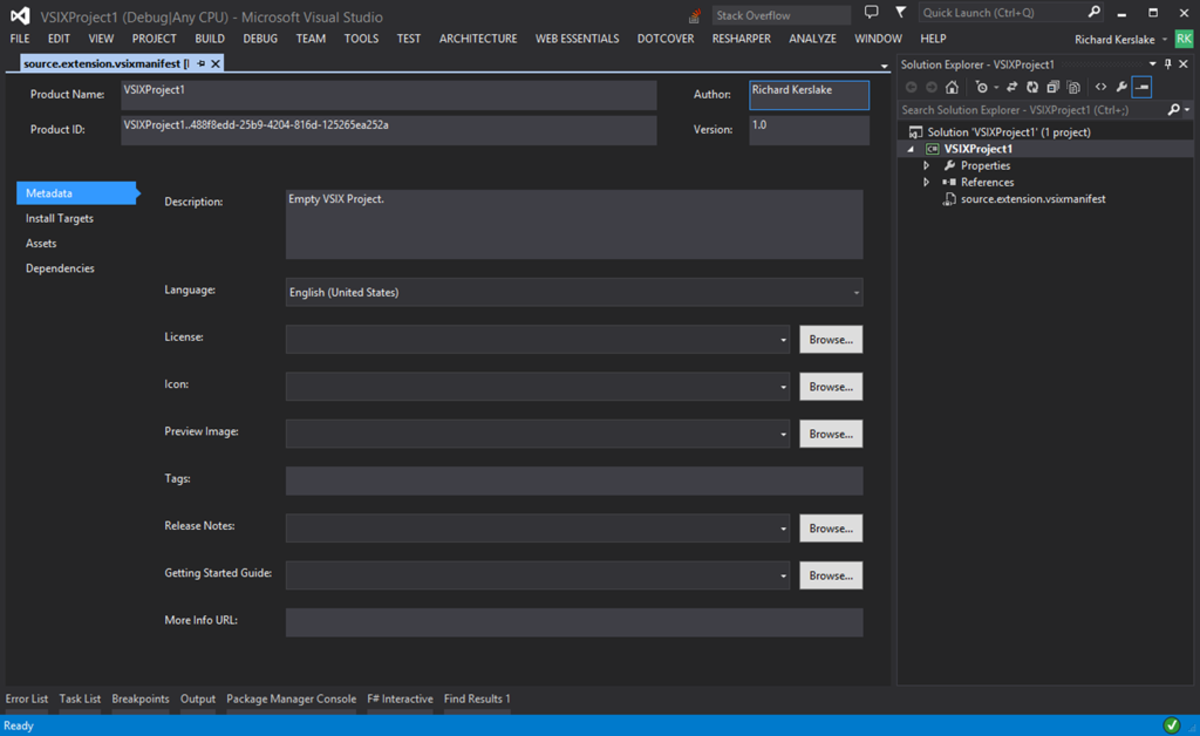Viewport: 1200px width, 736px height.
Task: Click the Description text box
Action: tap(574, 225)
